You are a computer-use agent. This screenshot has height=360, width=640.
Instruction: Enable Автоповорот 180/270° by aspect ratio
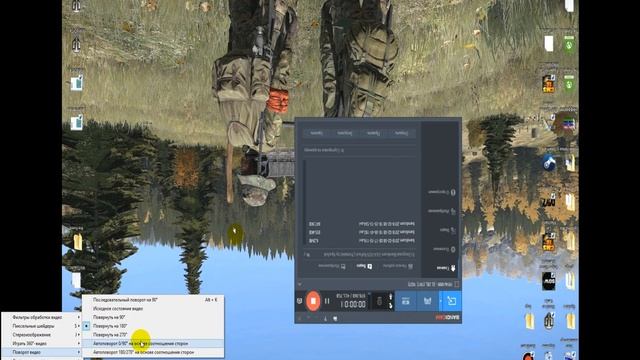pyautogui.click(x=153, y=352)
